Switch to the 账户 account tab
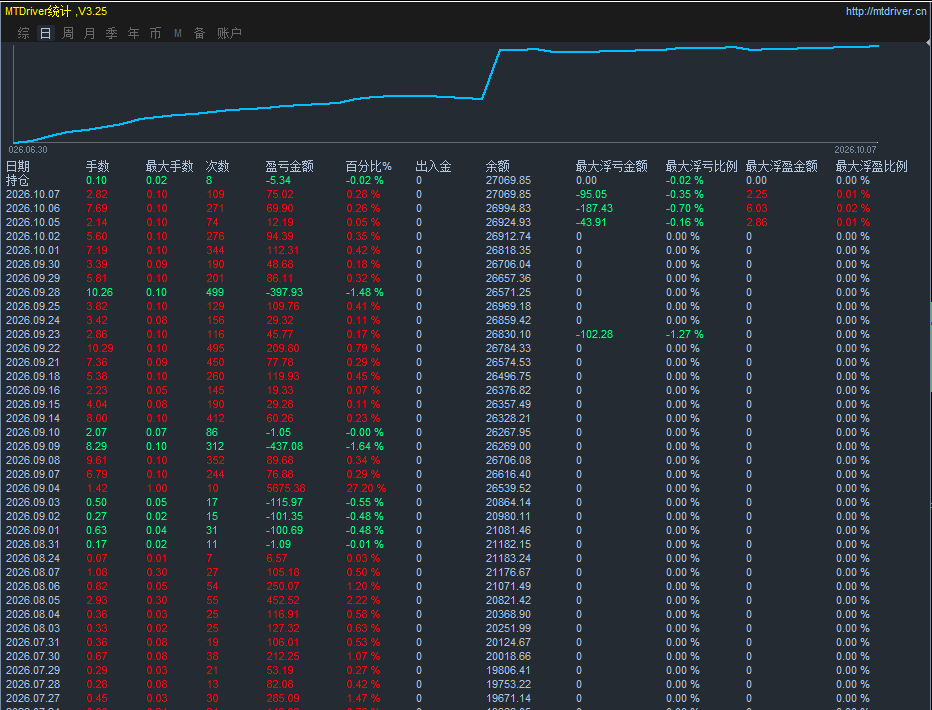 (229, 33)
